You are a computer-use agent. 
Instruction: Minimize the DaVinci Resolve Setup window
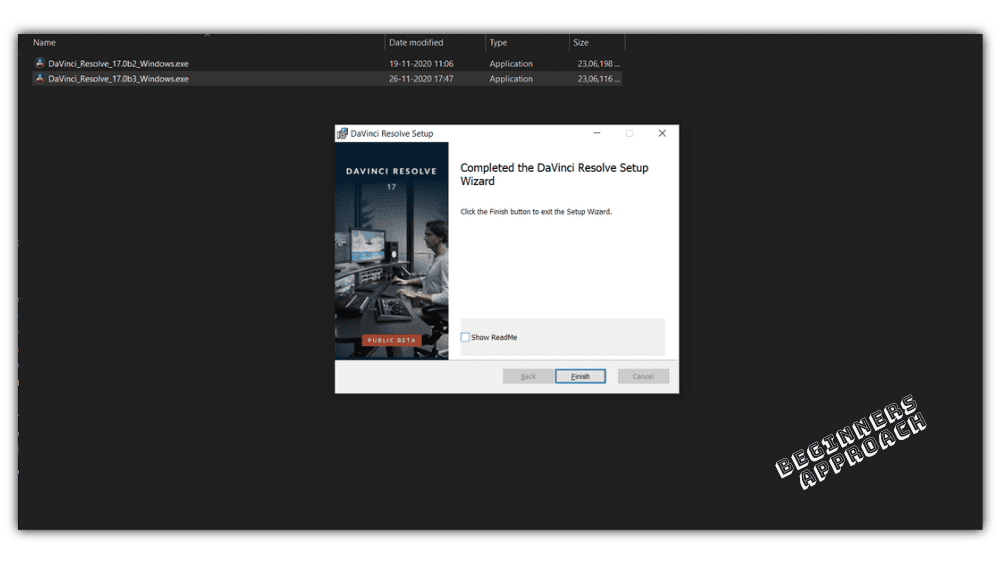pyautogui.click(x=597, y=133)
